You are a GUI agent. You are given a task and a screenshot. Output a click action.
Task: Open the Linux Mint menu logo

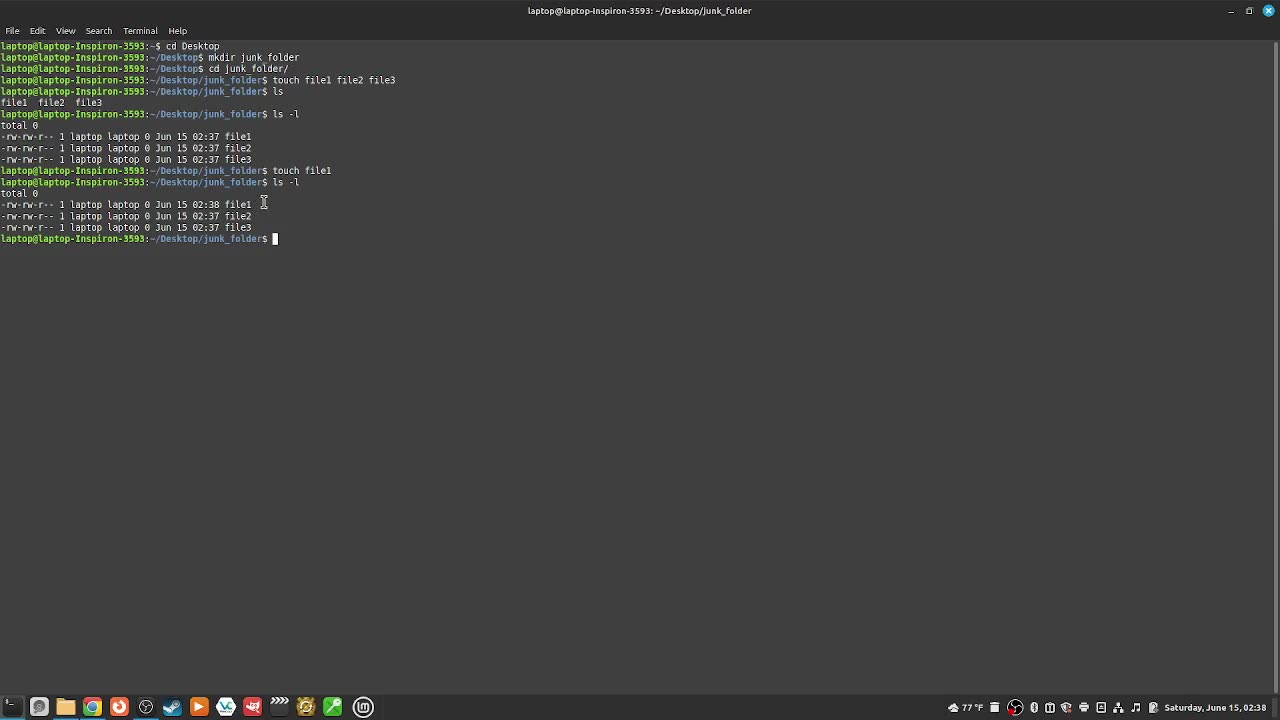(x=363, y=707)
